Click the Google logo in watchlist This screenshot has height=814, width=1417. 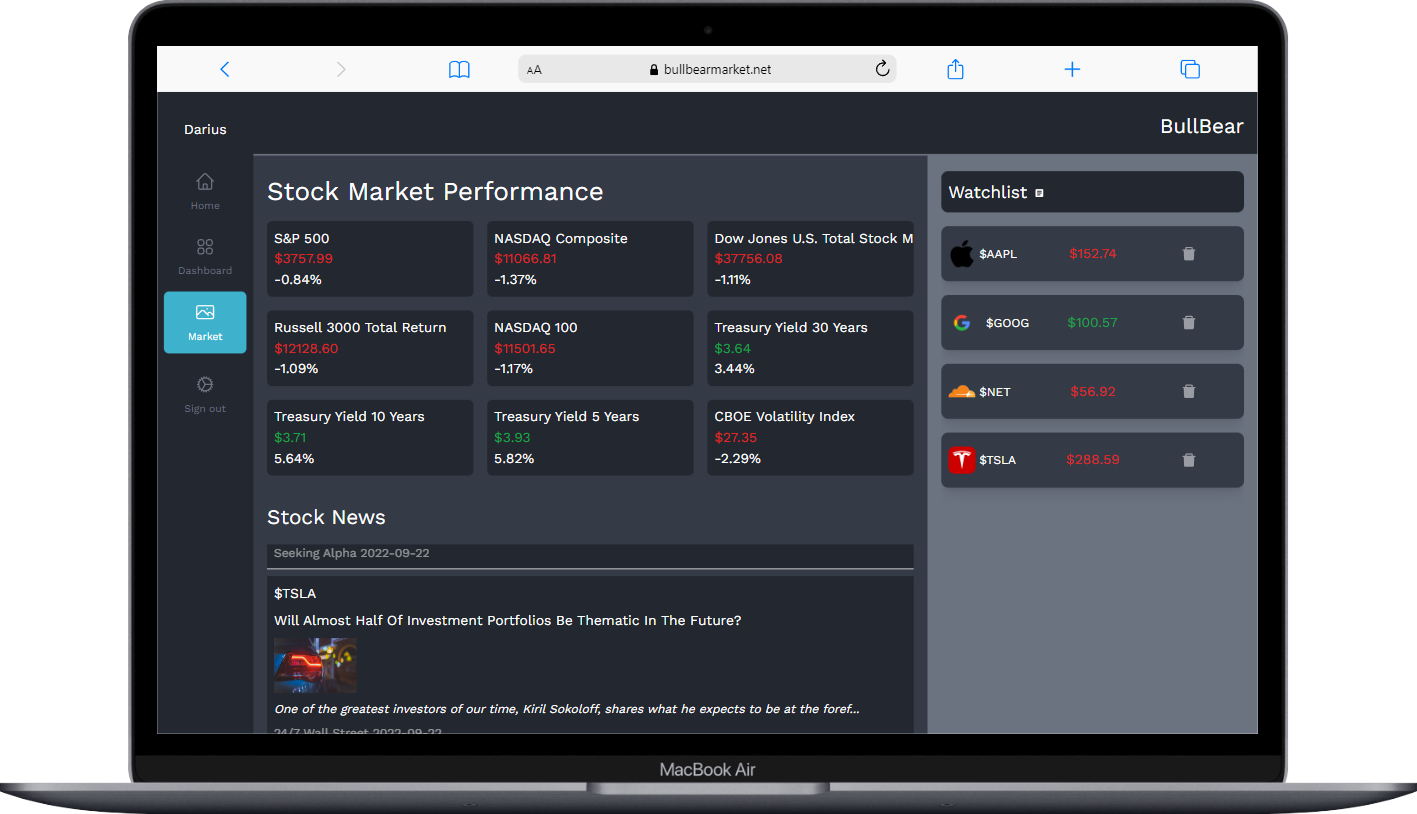click(961, 323)
